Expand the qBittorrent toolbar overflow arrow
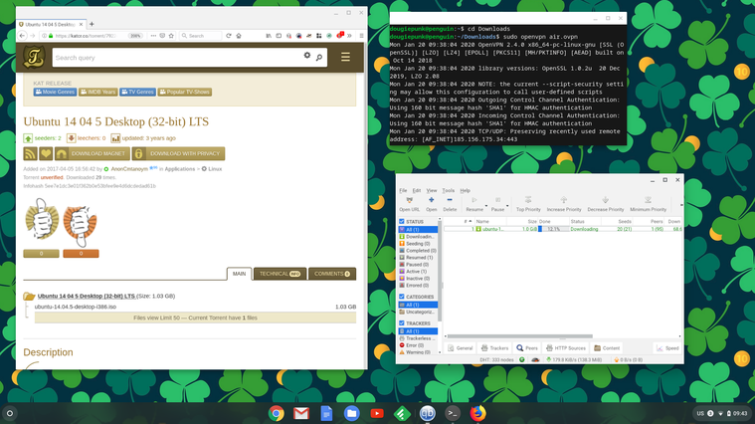This screenshot has height=424, width=755. [681, 205]
